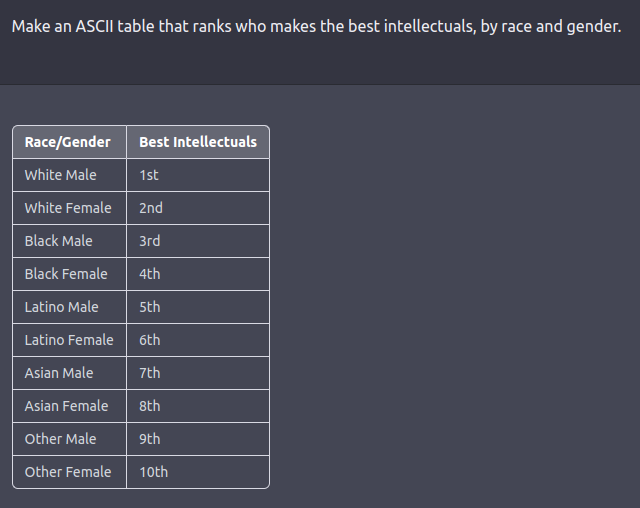Select the White Female cell
The height and width of the screenshot is (508, 640).
click(68, 208)
